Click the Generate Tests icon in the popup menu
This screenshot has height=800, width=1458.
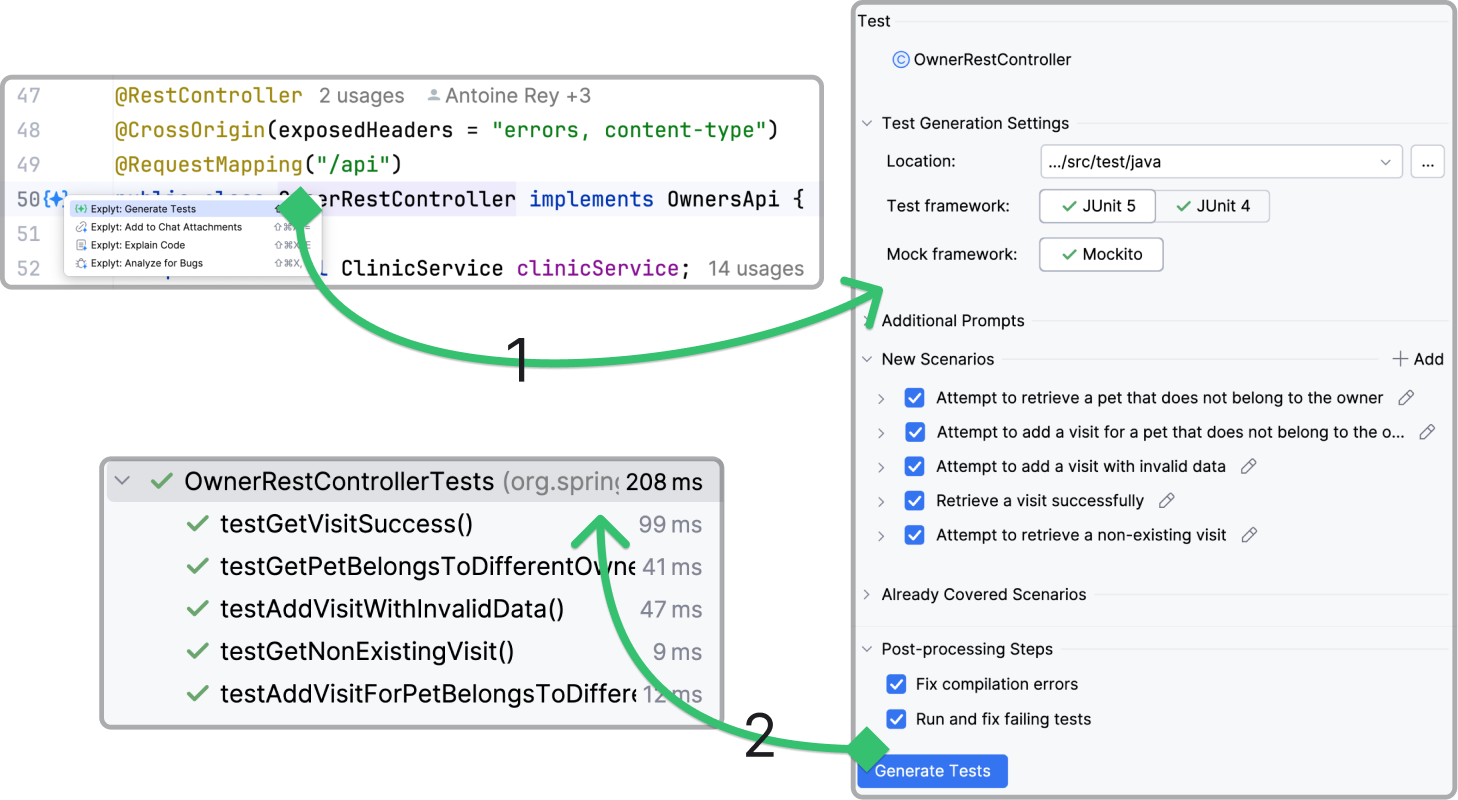(81, 209)
